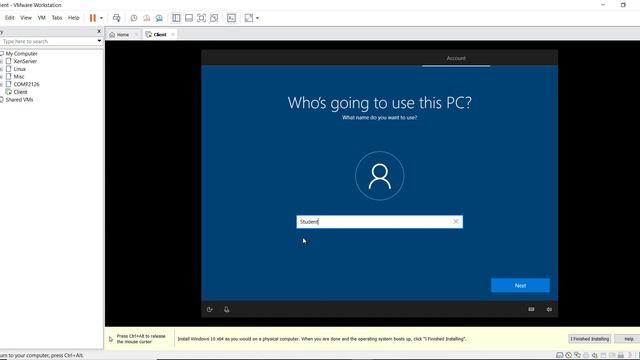Open the power options dropdown arrow
640x360 pixels.
click(x=101, y=18)
